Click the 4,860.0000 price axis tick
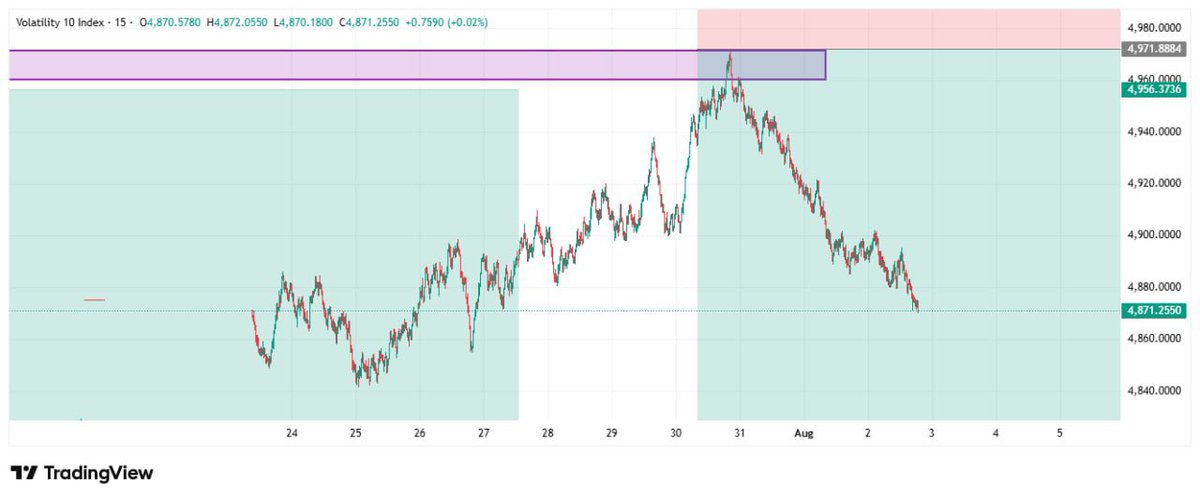Image resolution: width=1200 pixels, height=500 pixels. pyautogui.click(x=1155, y=339)
